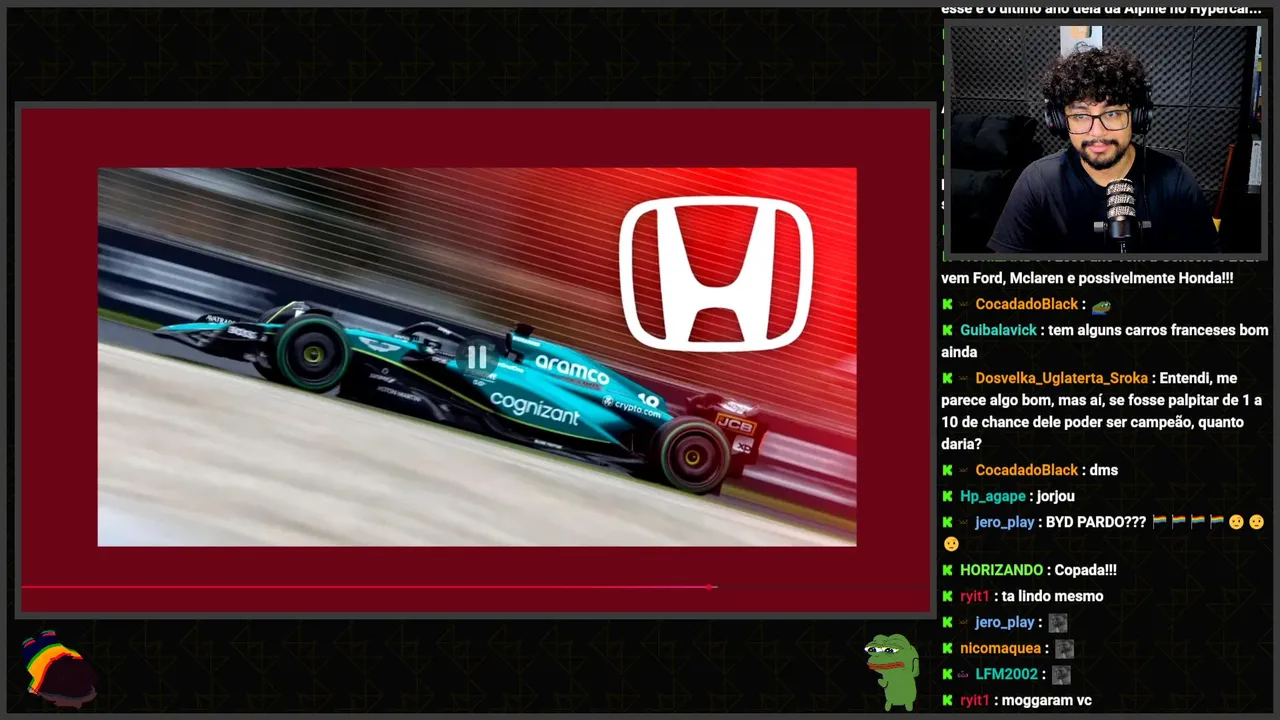Click the streamer webcam feed

coord(1105,140)
